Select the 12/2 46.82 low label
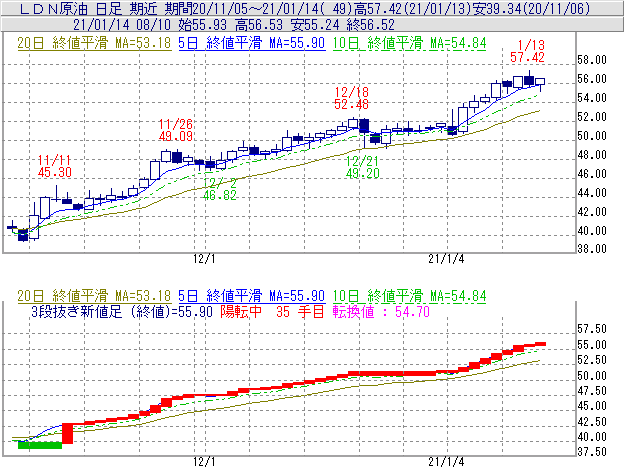This screenshot has width=624, height=473. (220, 189)
